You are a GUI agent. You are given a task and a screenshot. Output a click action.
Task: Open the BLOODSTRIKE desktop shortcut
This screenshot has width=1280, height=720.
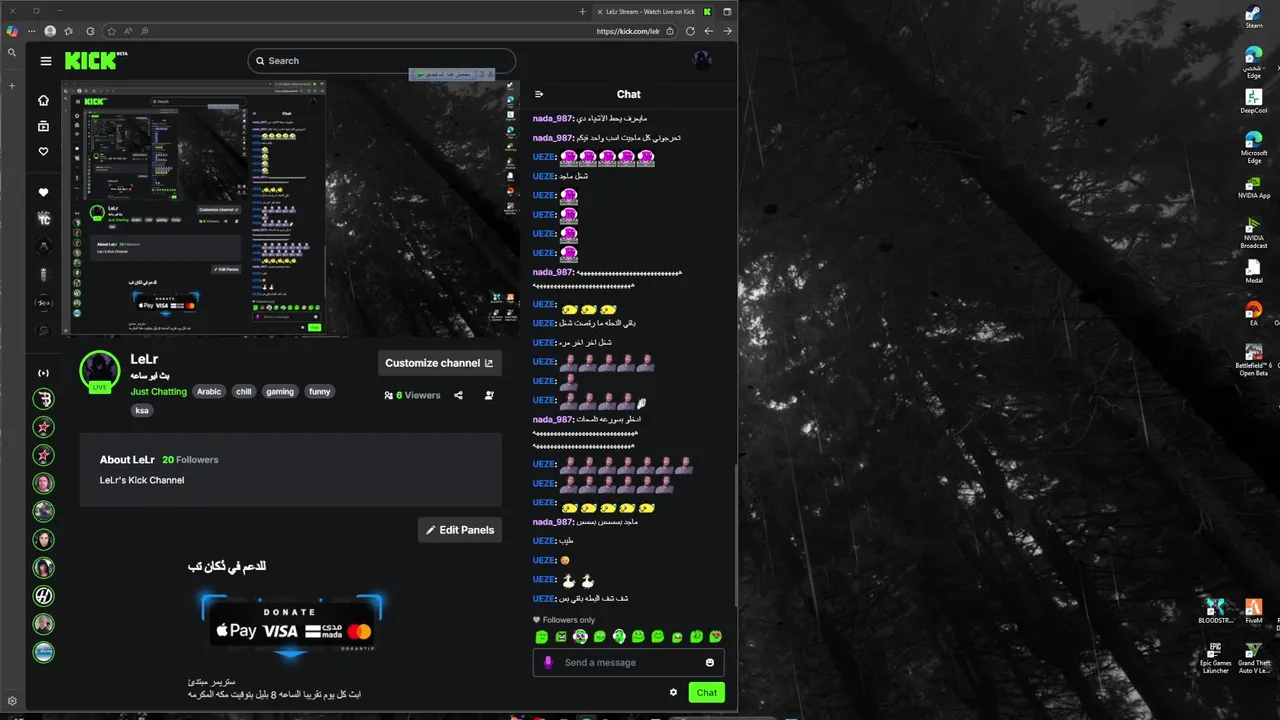pos(1215,611)
